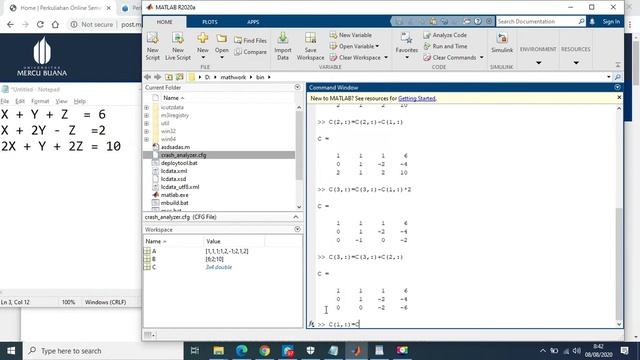Open the Clear Workspace dropdown arrow
The width and height of the screenshot is (640, 360).
(386, 58)
